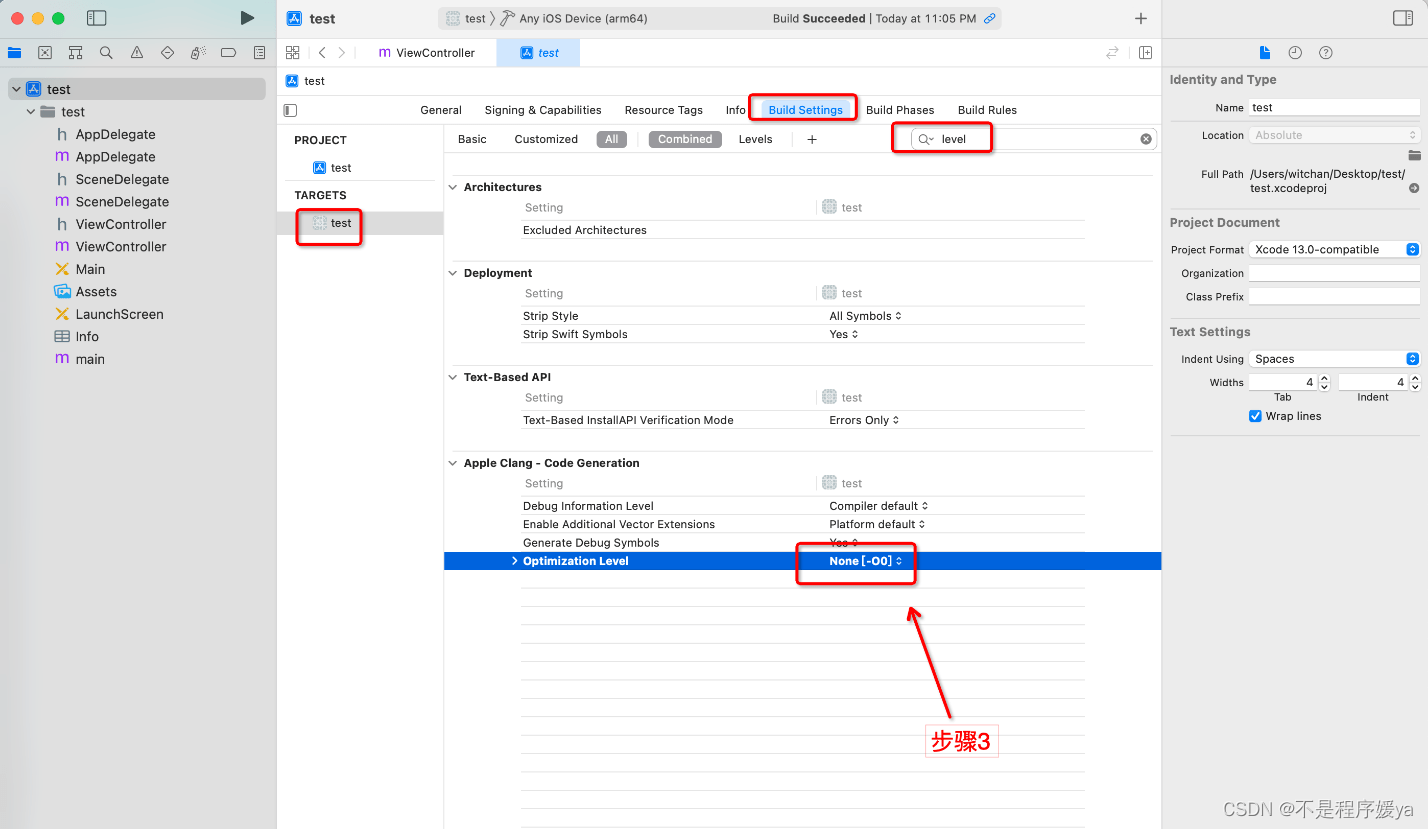
Task: Clear the build settings search field
Action: pos(1146,139)
